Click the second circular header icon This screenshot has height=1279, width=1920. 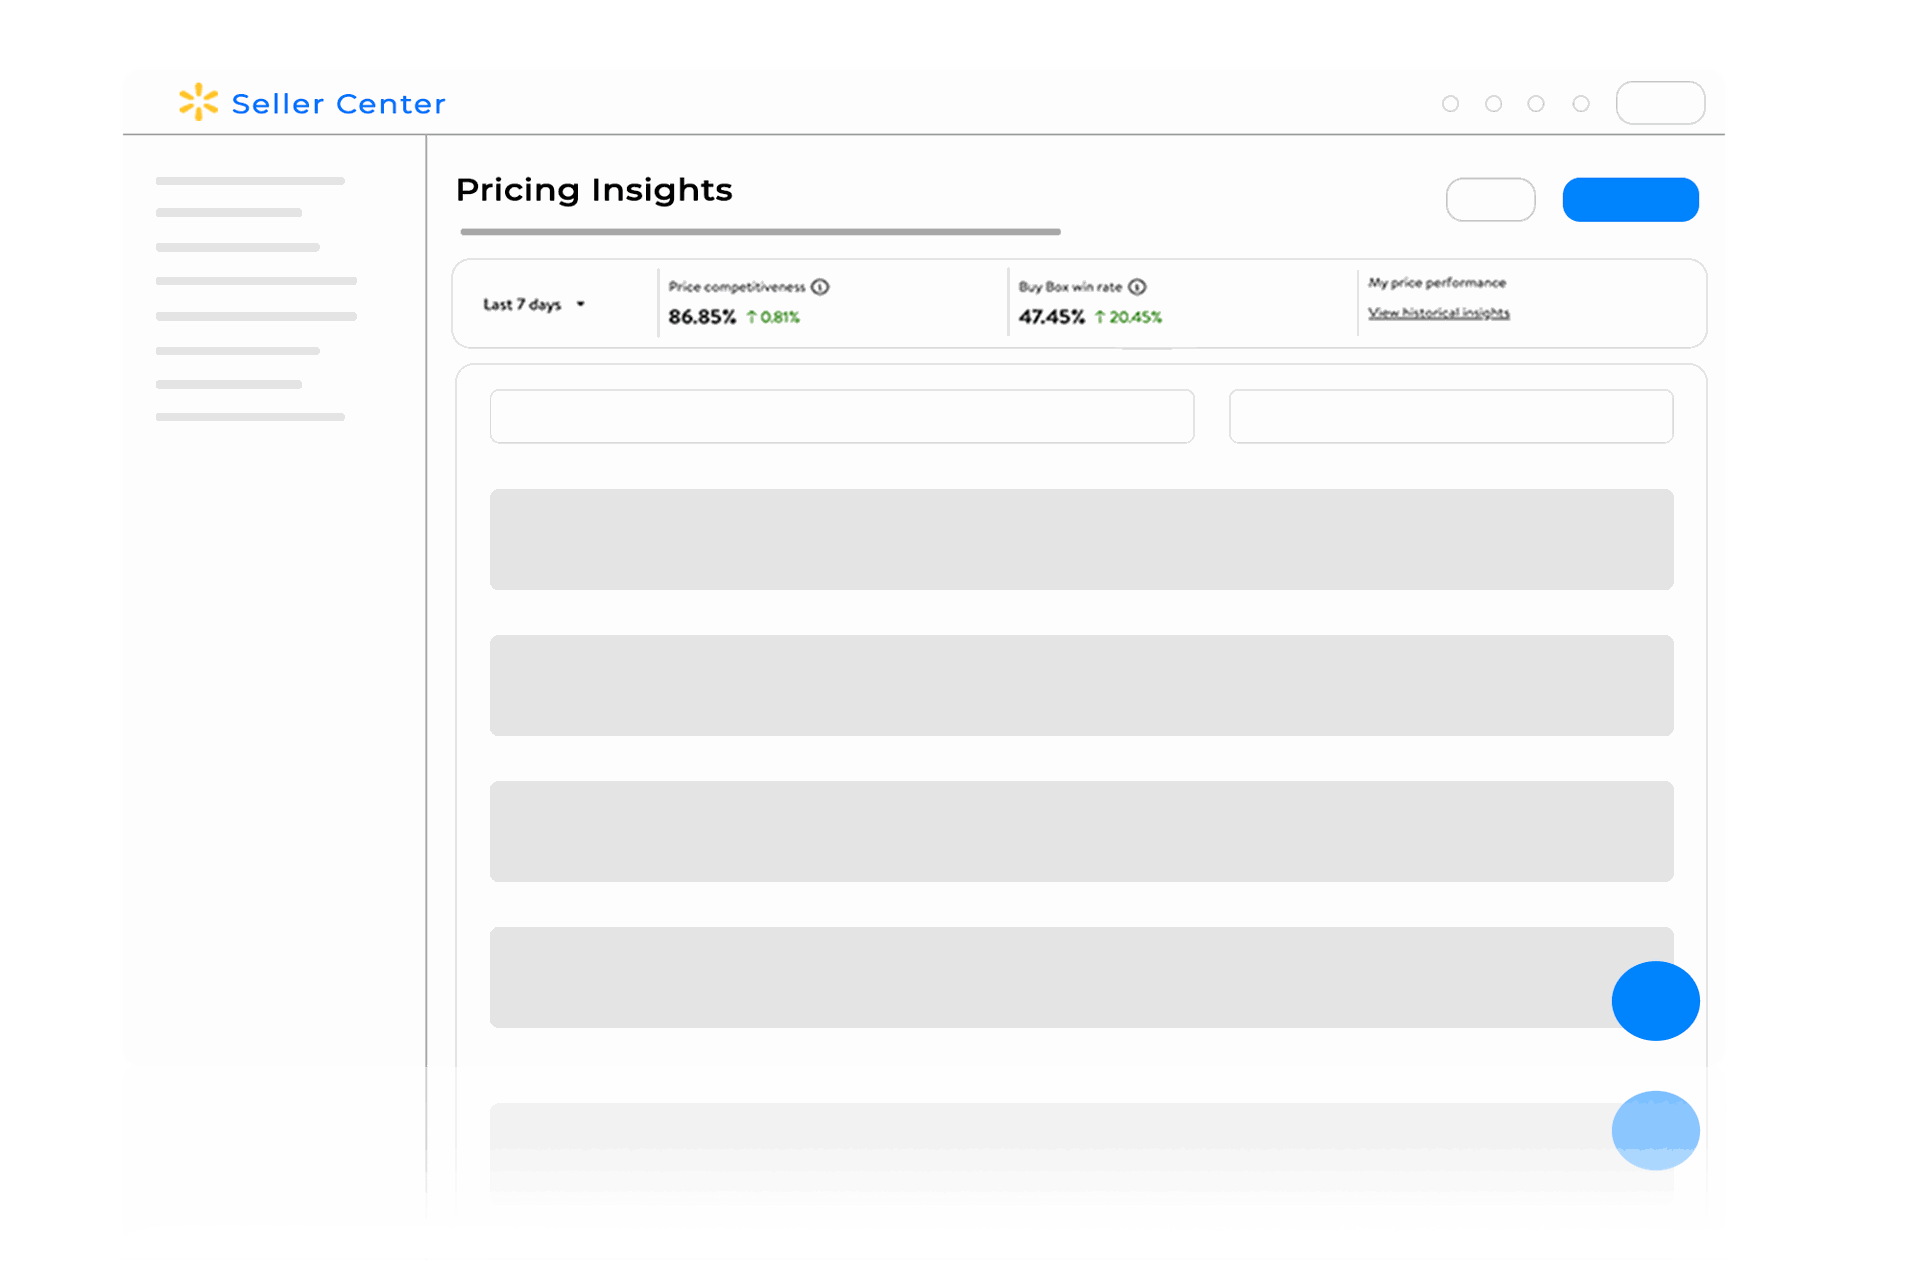[1493, 103]
